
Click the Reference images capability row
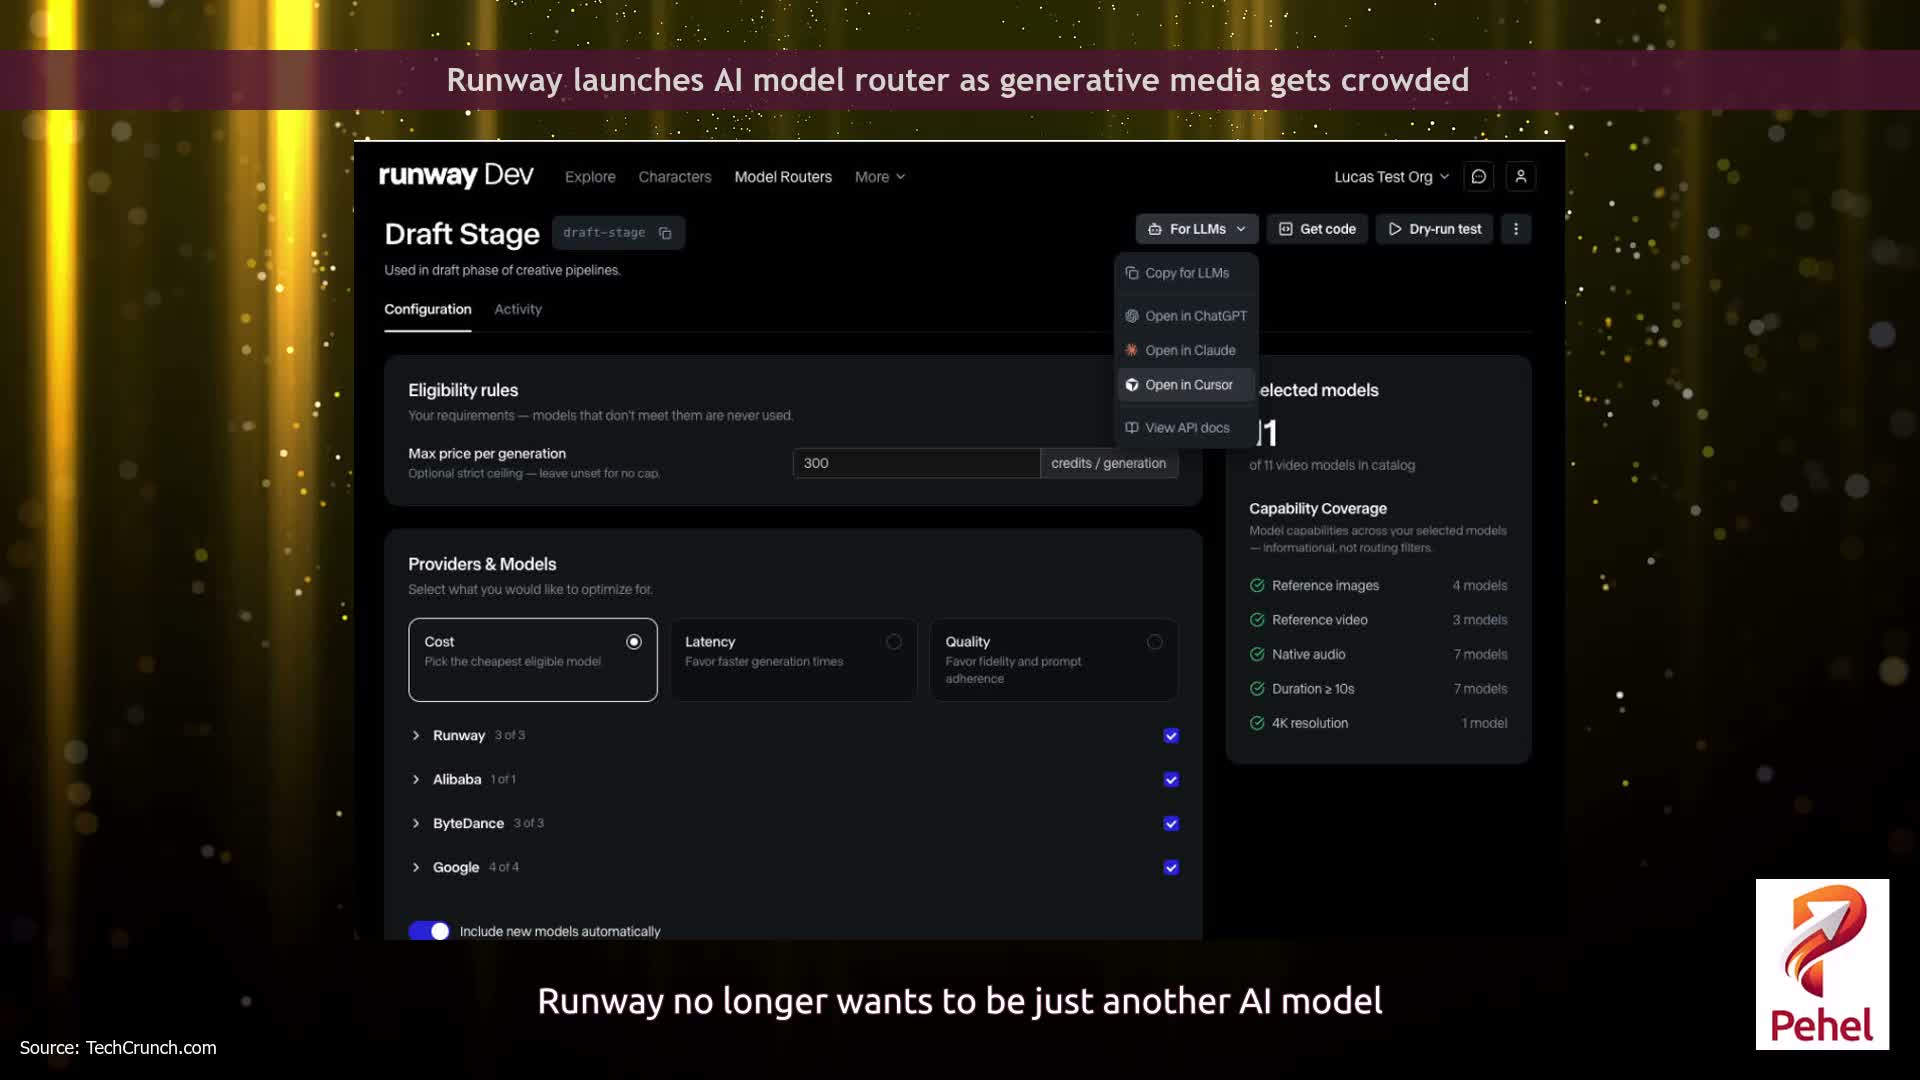(1378, 586)
